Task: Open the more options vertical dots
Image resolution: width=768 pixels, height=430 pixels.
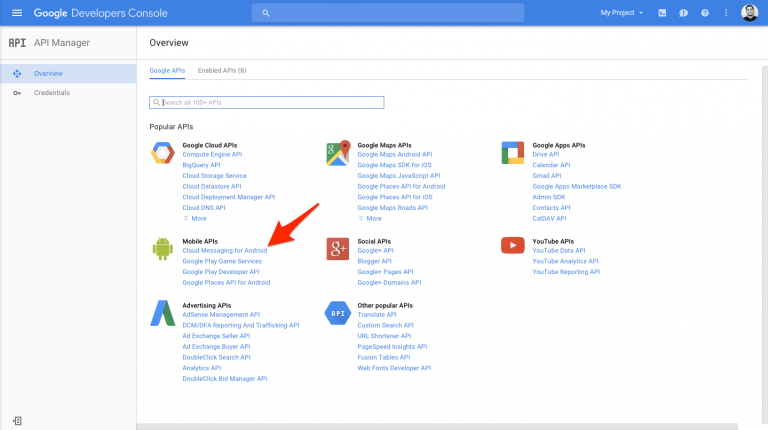Action: pos(726,13)
